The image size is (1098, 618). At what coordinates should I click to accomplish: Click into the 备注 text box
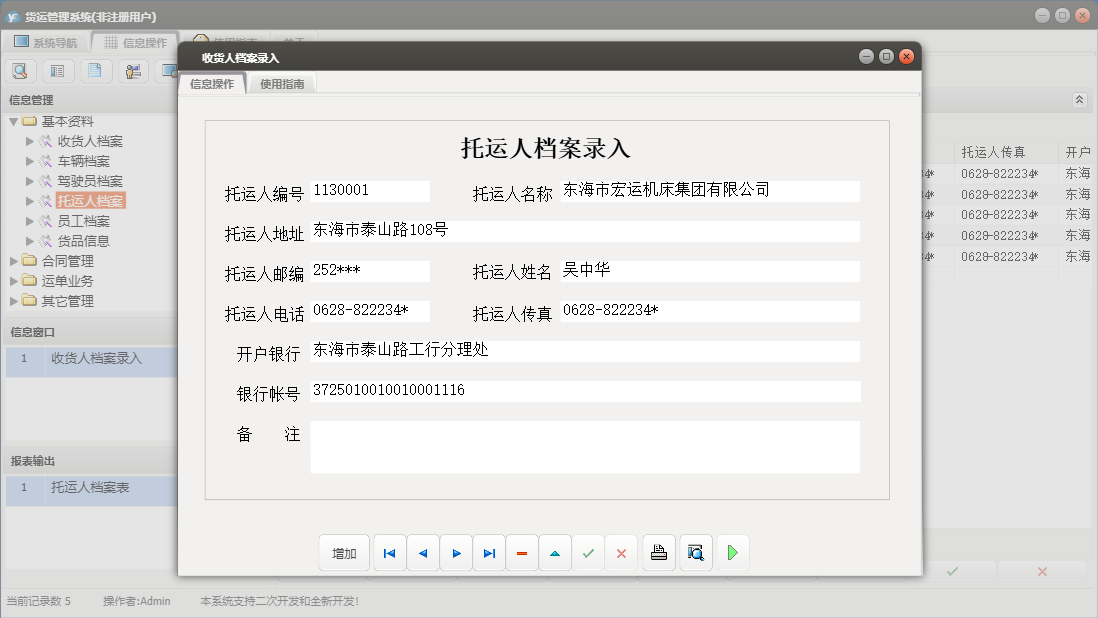click(585, 446)
